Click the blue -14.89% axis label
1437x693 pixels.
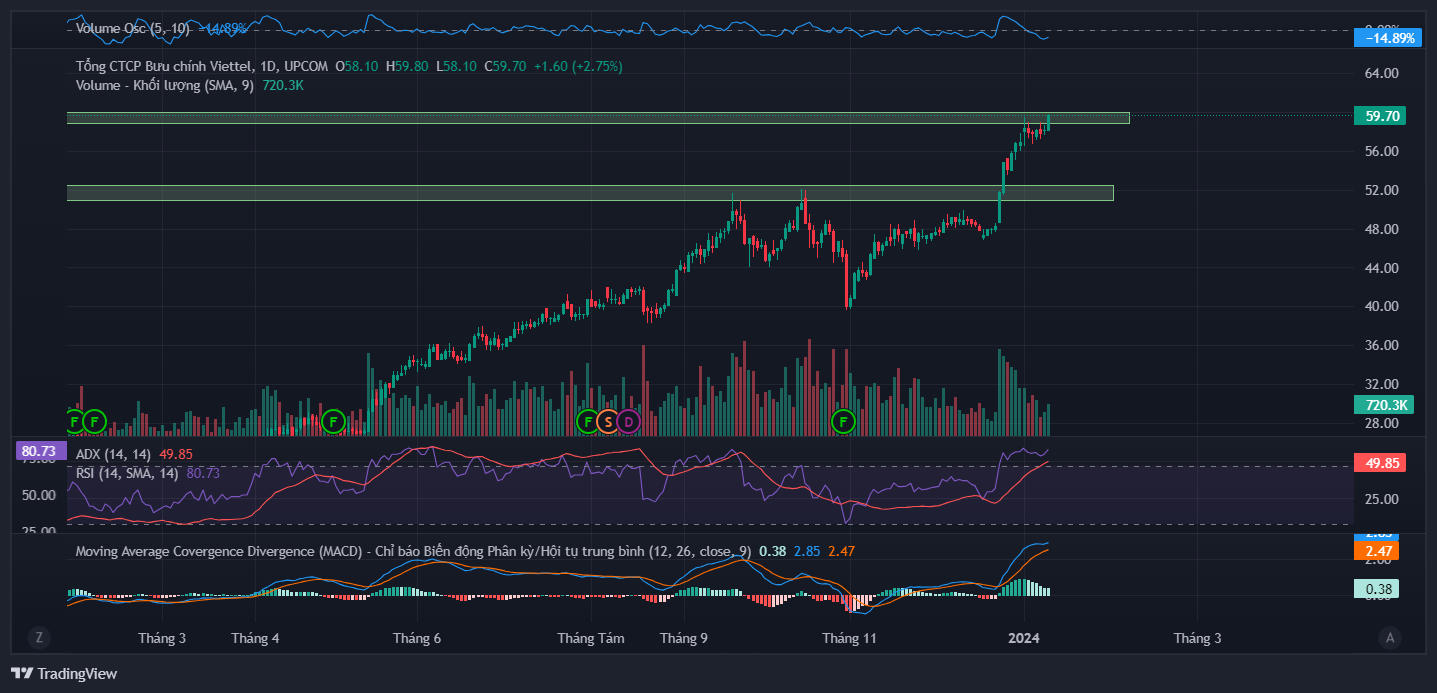1387,38
